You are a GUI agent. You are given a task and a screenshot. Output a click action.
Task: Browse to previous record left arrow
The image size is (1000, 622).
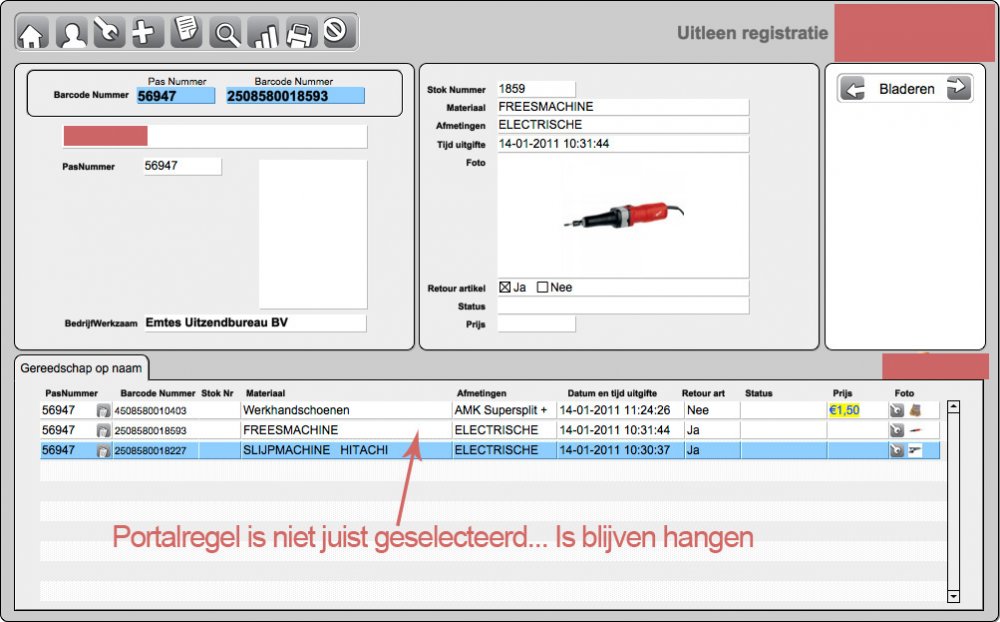[853, 89]
